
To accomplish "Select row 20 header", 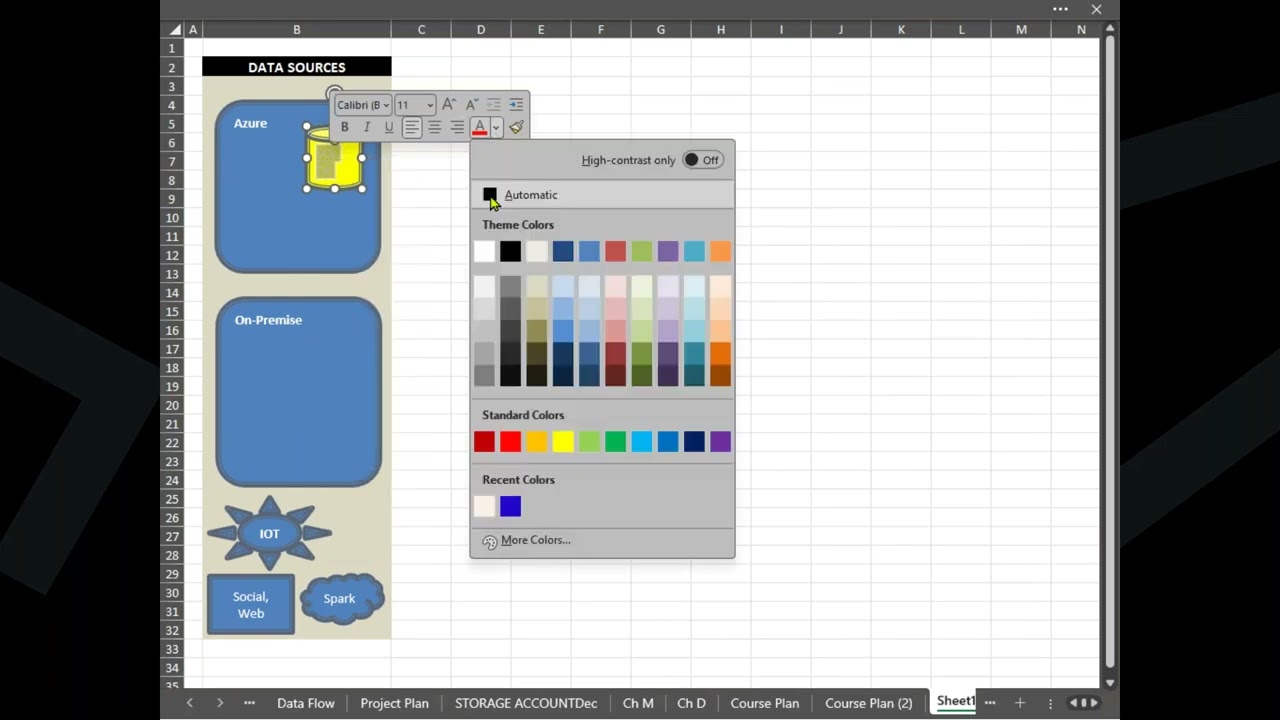I will [x=172, y=405].
